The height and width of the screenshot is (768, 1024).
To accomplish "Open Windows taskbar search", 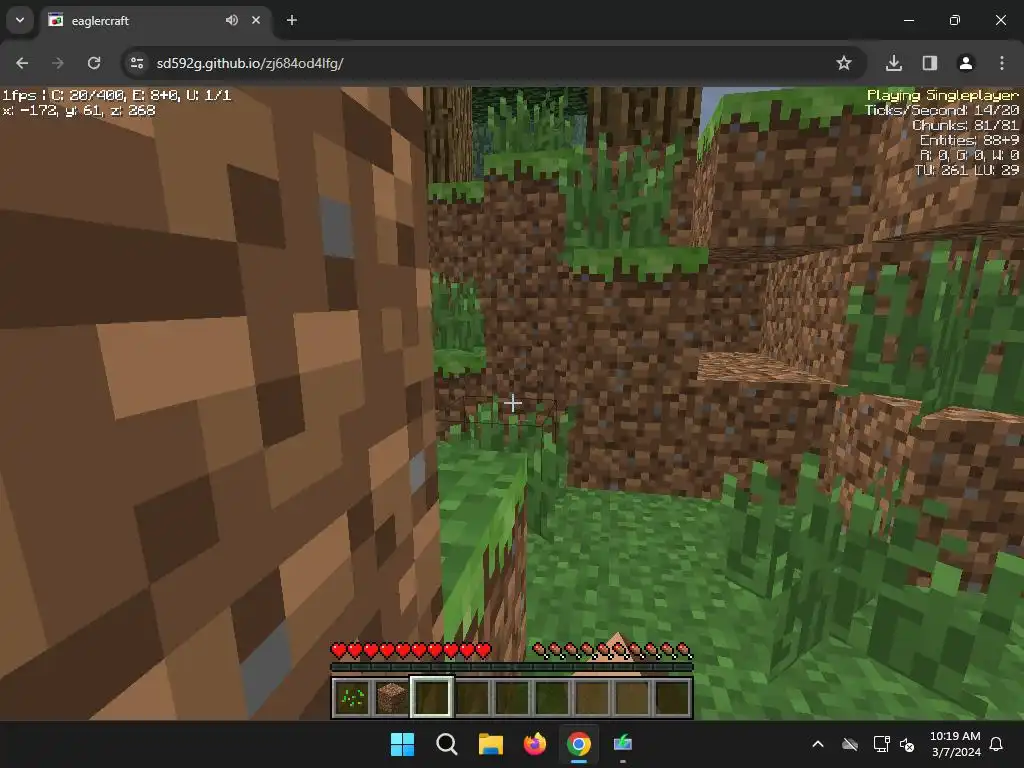I will click(447, 744).
